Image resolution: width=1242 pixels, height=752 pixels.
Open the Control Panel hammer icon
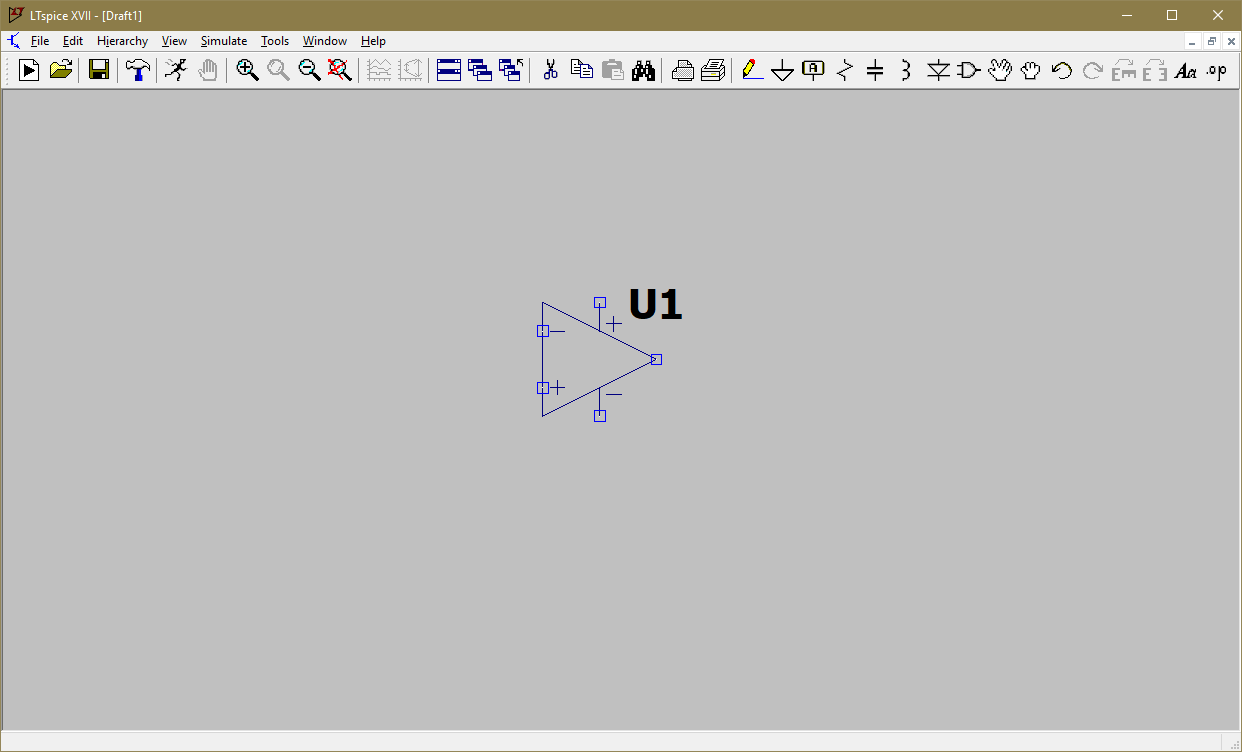coord(138,70)
